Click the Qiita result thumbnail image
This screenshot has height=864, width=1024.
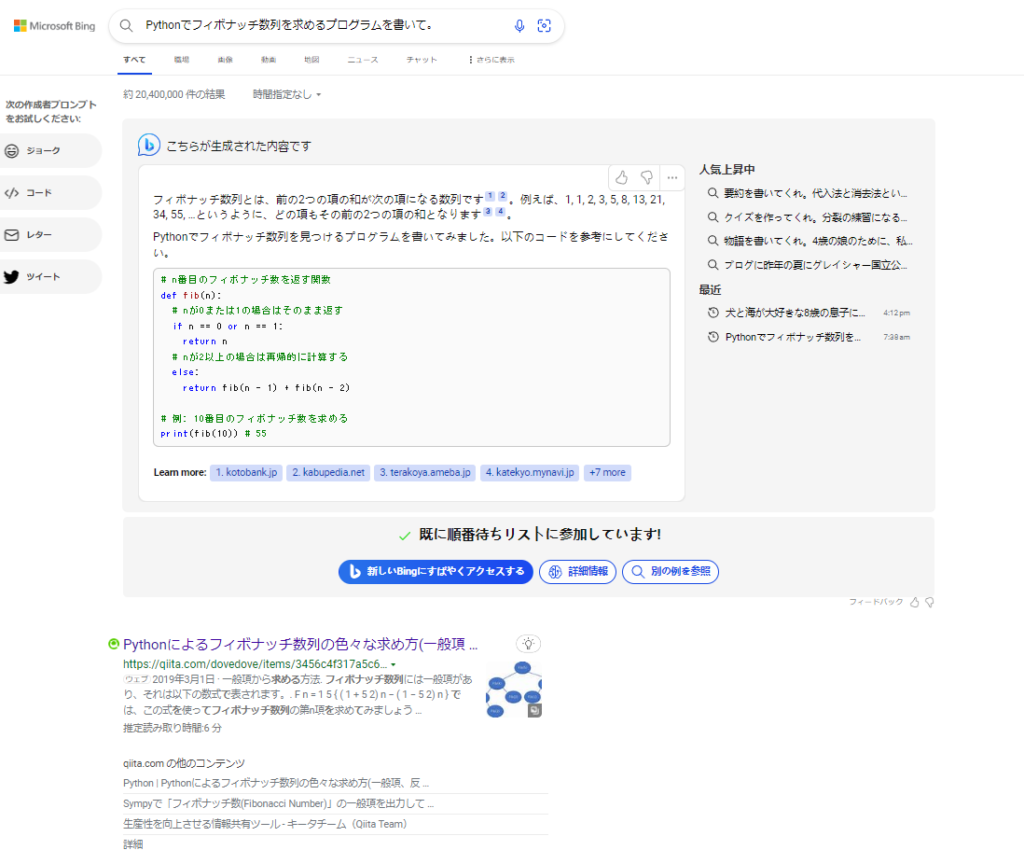pyautogui.click(x=514, y=690)
